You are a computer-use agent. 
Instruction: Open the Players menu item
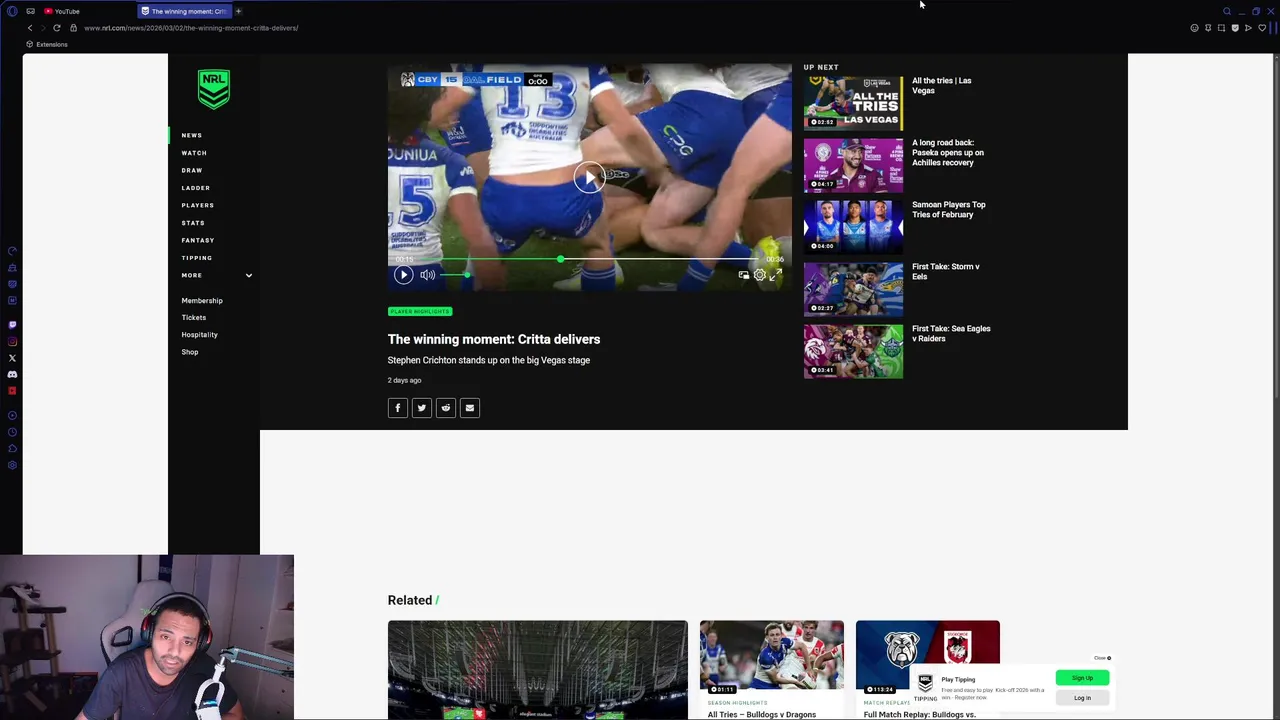(x=198, y=205)
